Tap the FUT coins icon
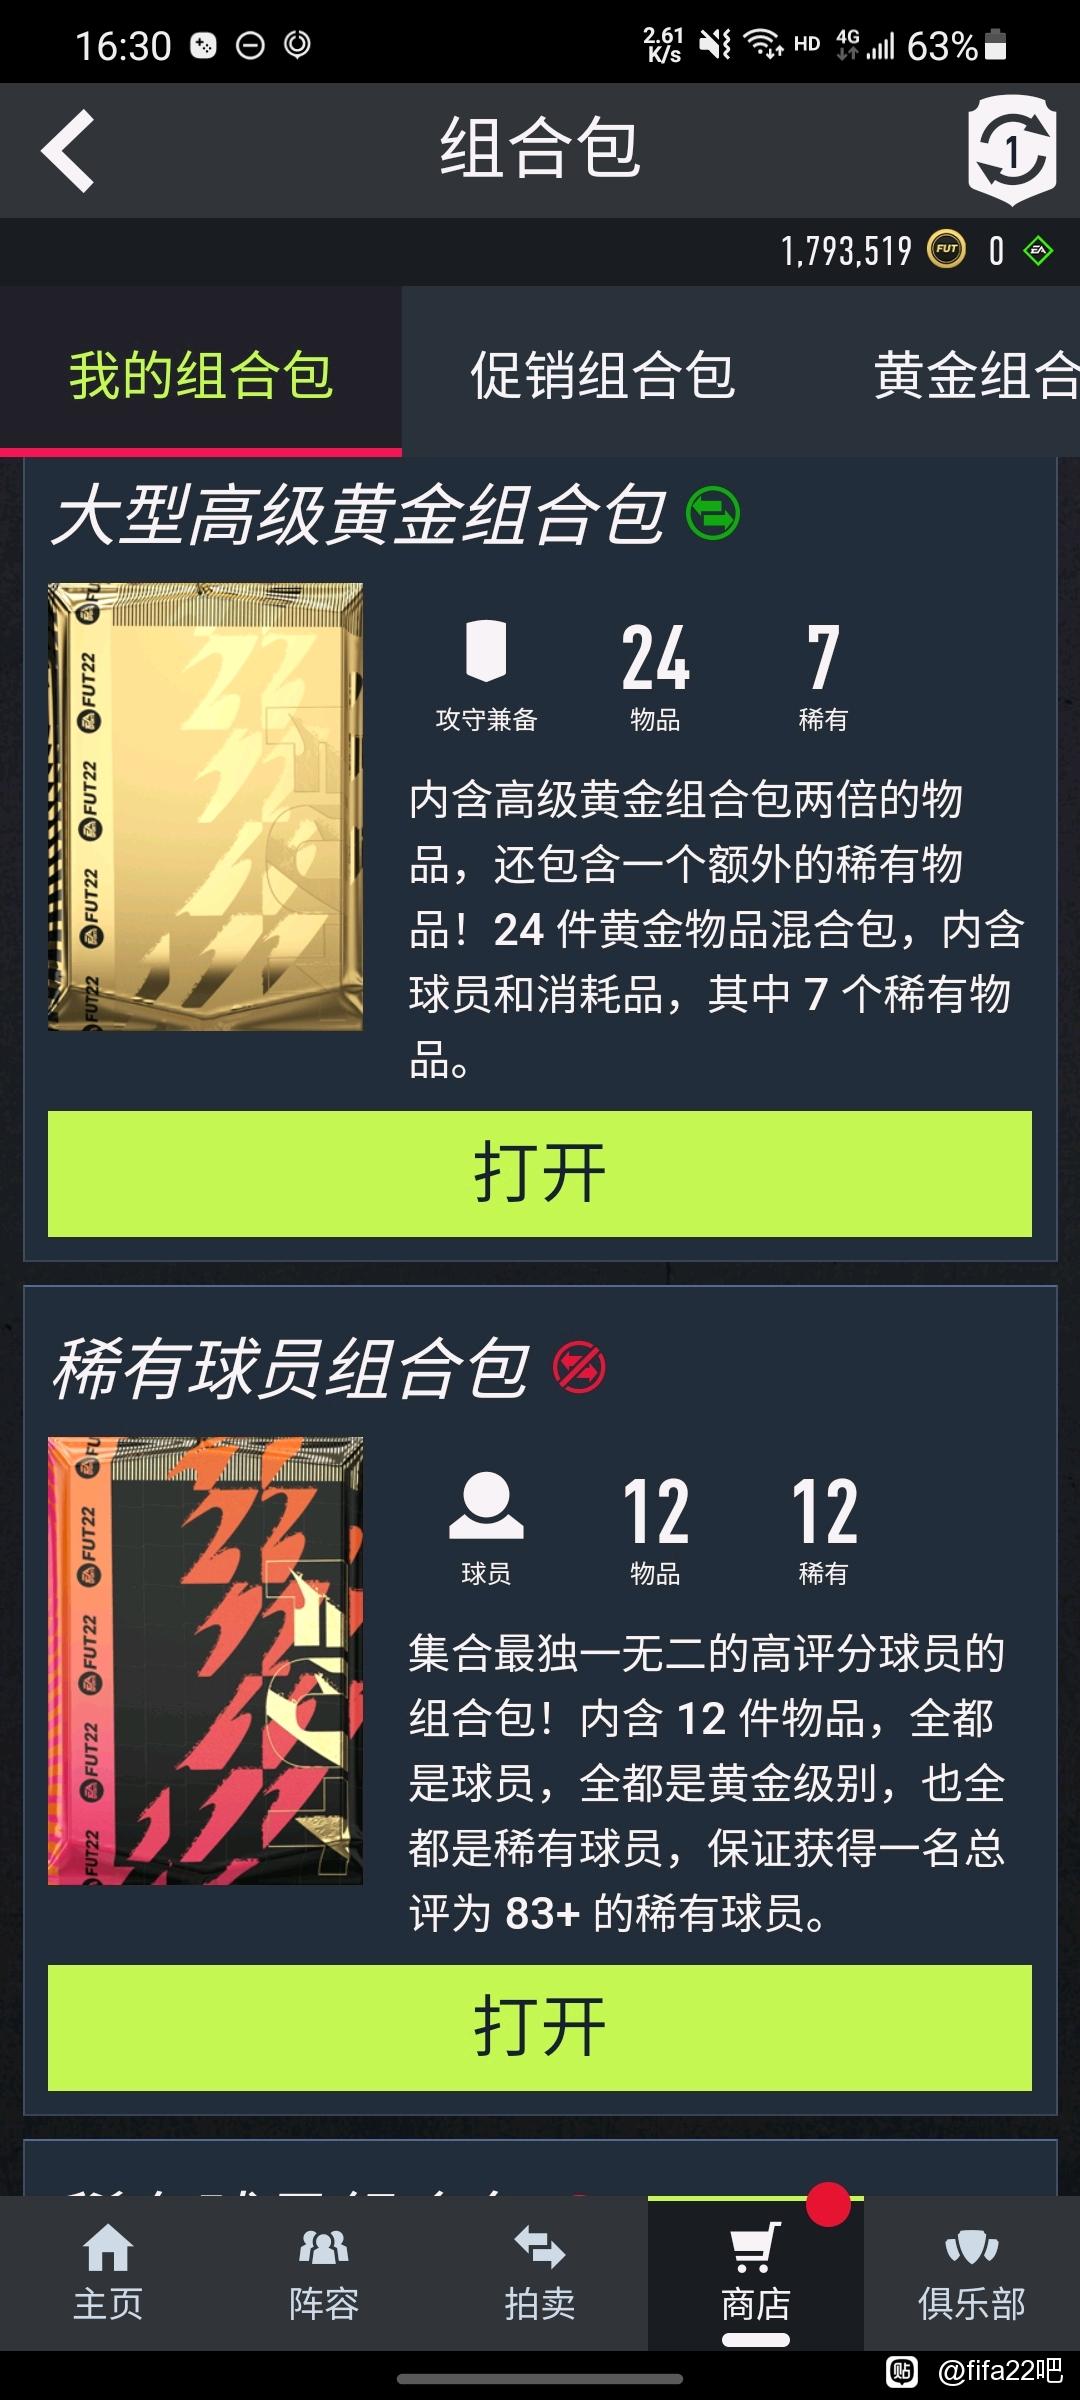The width and height of the screenshot is (1080, 2400). (946, 250)
